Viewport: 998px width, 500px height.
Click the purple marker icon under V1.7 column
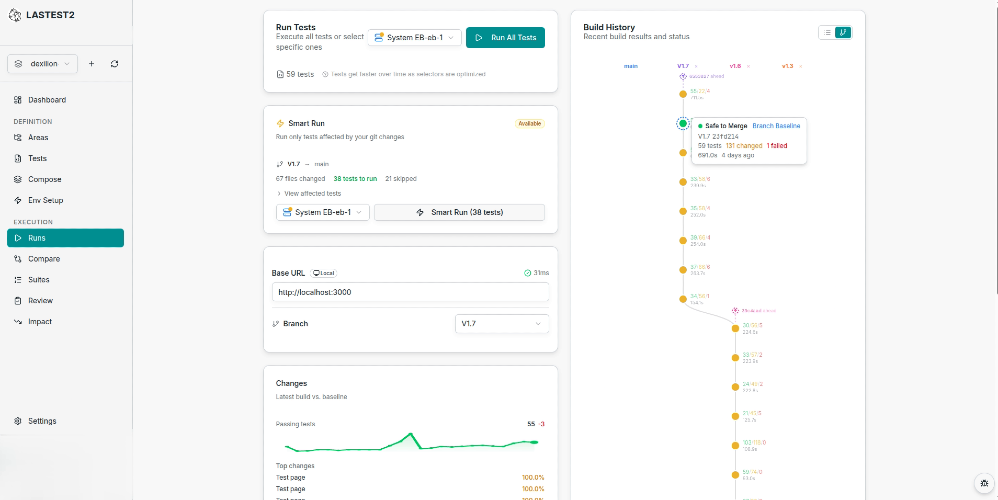[x=683, y=76]
